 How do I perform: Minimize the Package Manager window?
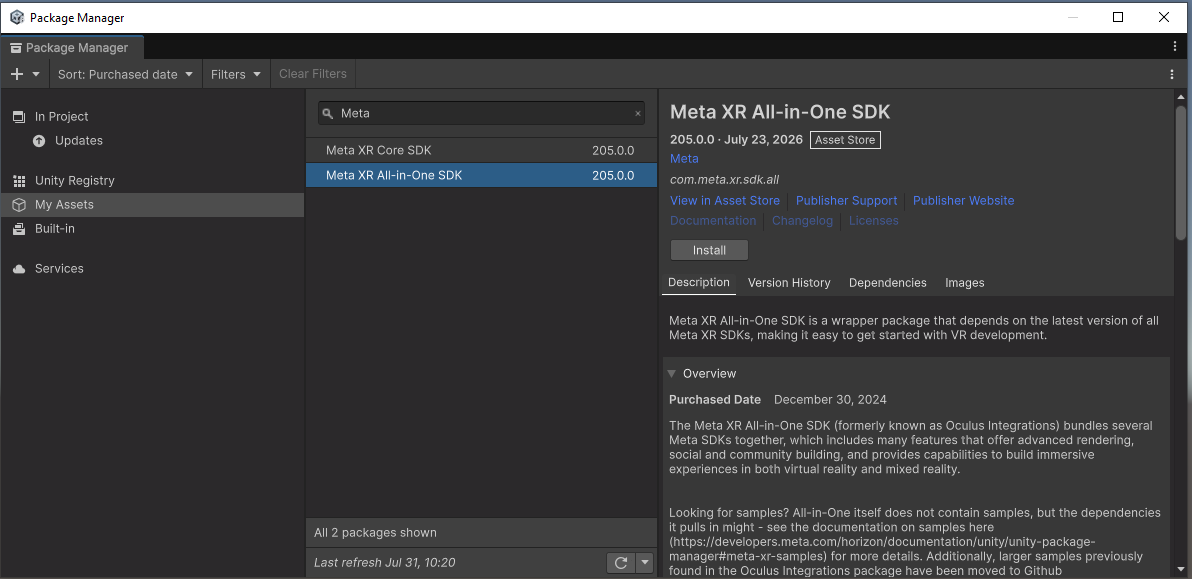pos(1073,17)
